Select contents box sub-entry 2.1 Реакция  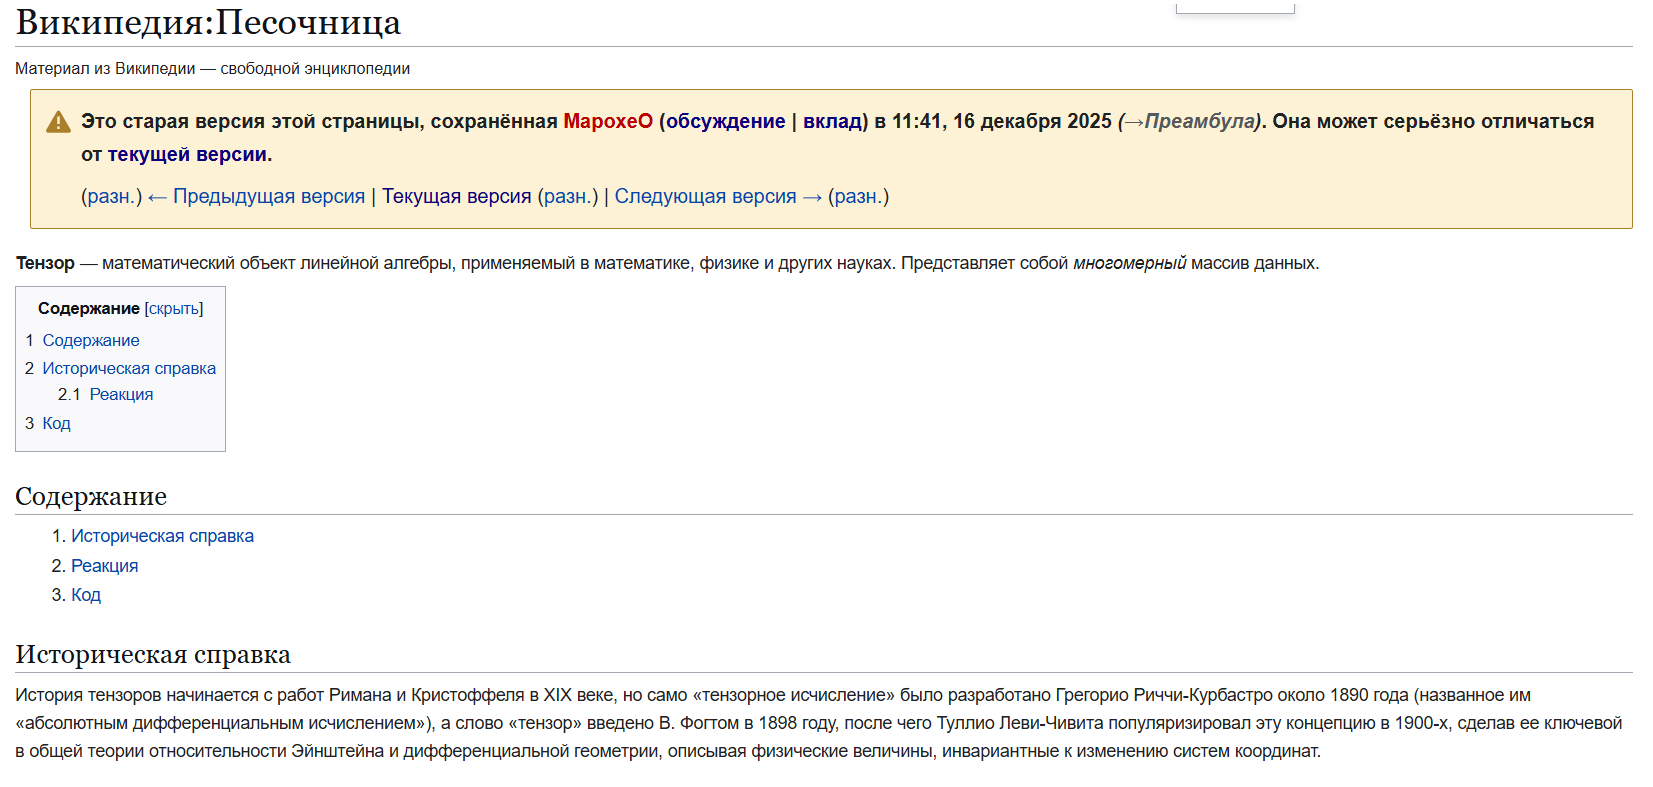[121, 395]
